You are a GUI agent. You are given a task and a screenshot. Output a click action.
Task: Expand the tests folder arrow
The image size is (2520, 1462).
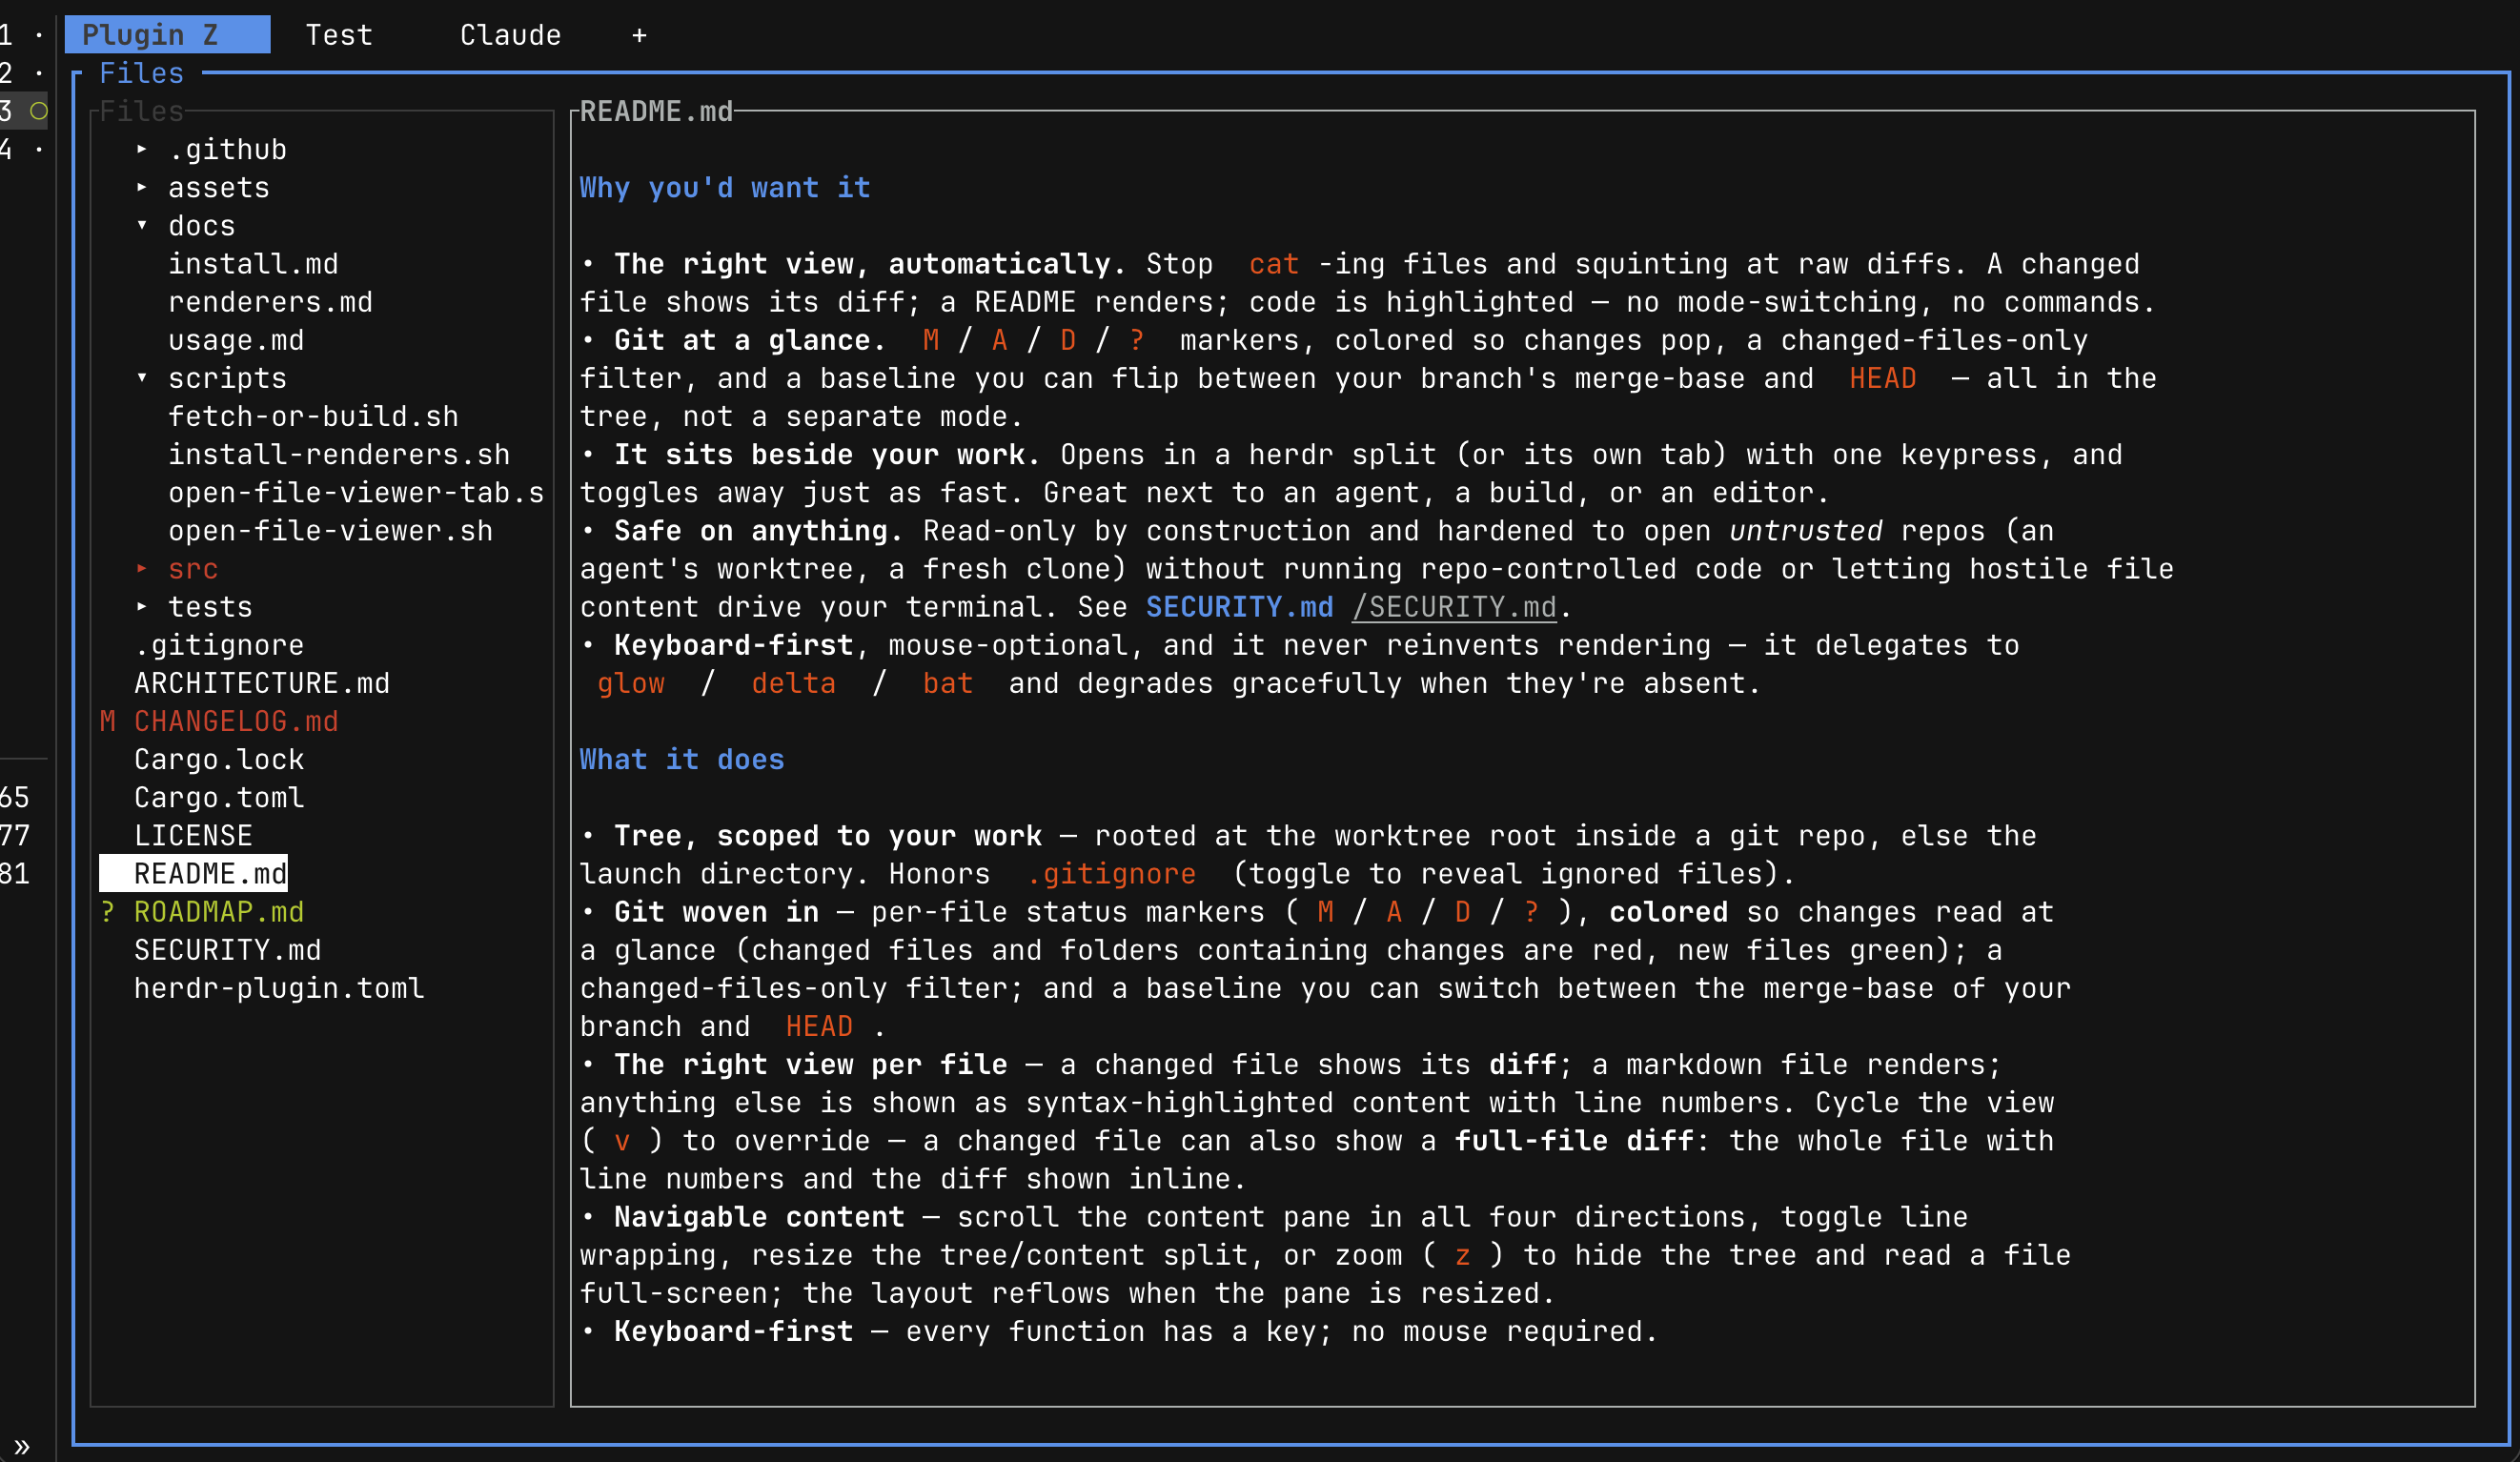(x=142, y=606)
